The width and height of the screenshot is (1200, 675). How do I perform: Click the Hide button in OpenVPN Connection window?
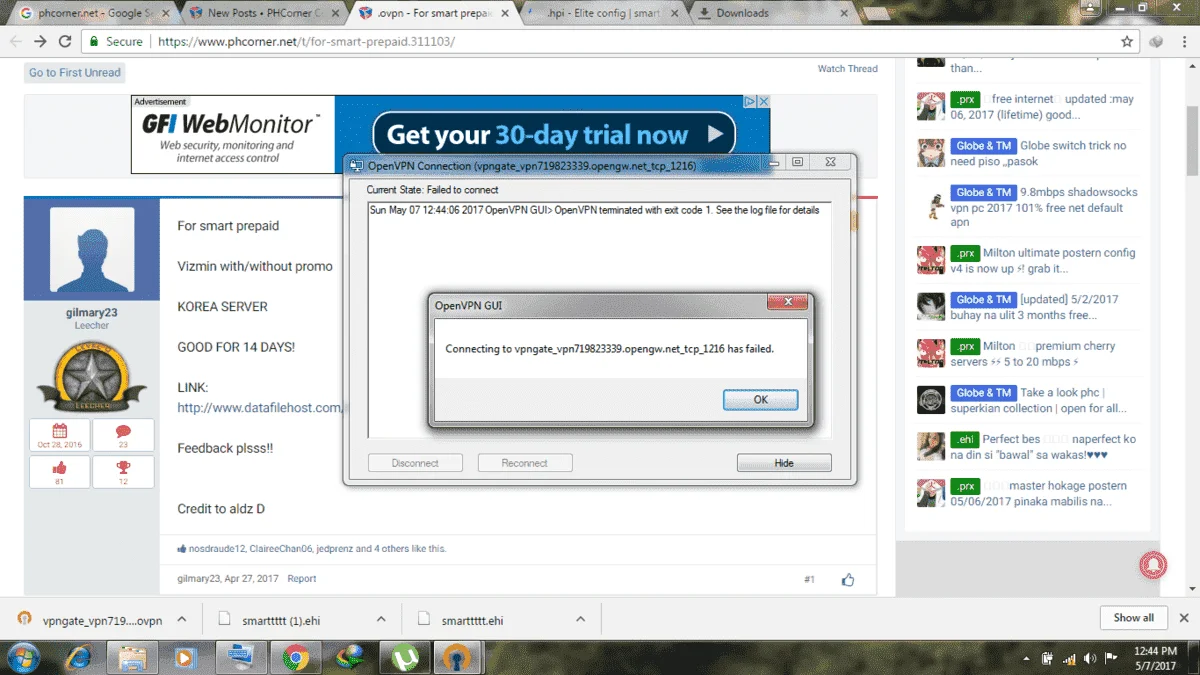click(x=784, y=463)
